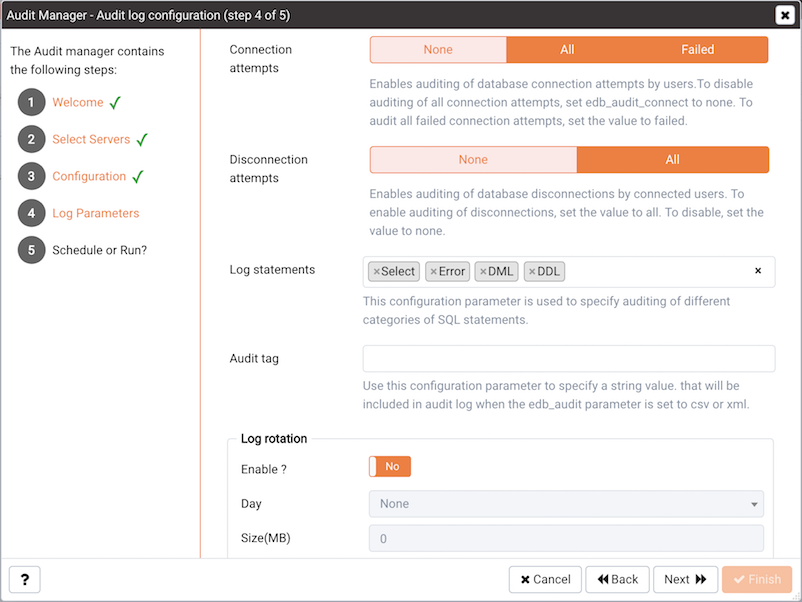Click the green checkmark beside Configuration

click(138, 176)
